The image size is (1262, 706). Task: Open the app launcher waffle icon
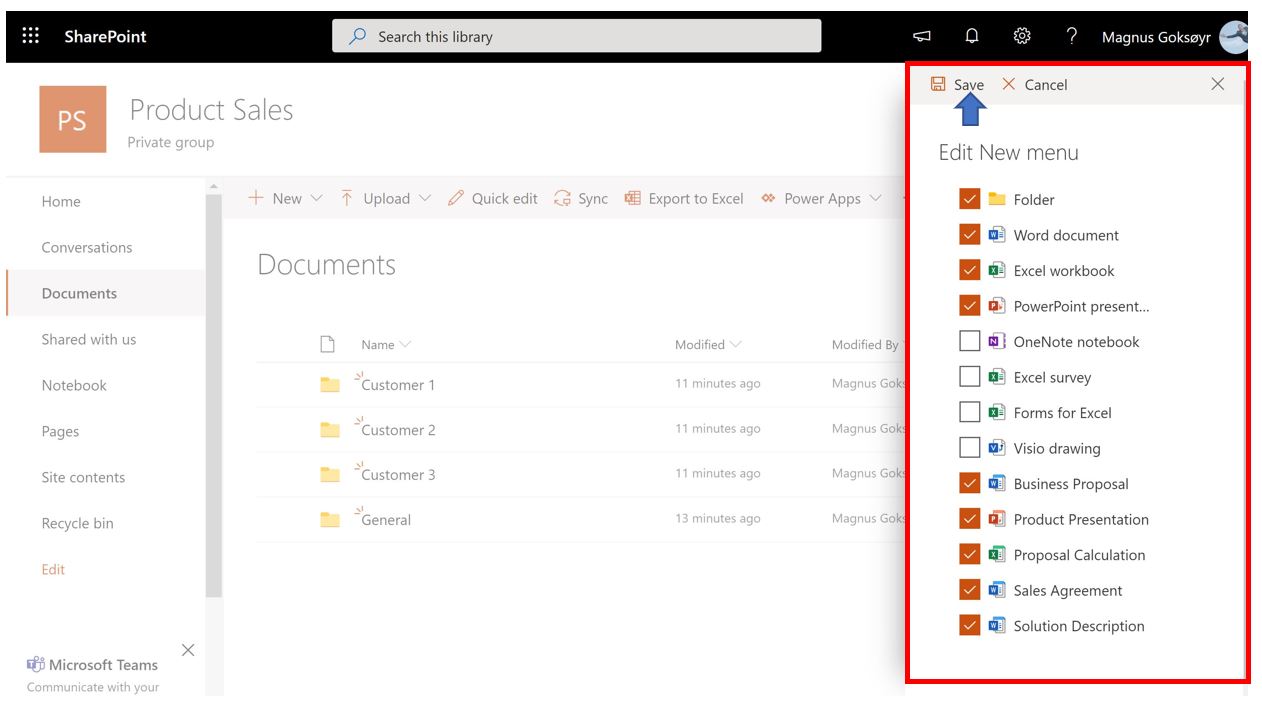click(x=30, y=36)
